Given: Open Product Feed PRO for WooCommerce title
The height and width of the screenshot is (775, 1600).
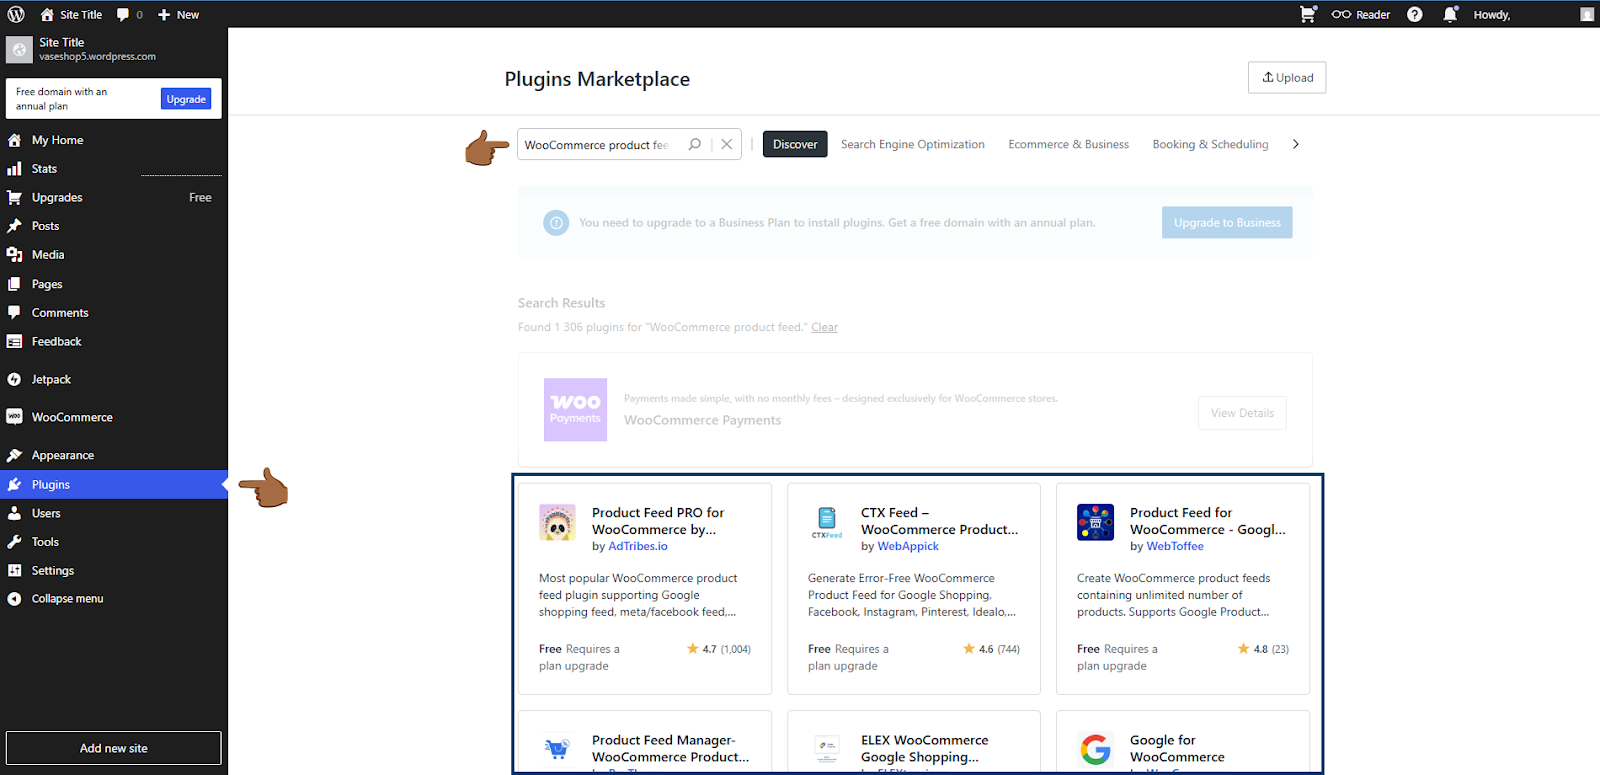Looking at the screenshot, I should click(658, 521).
